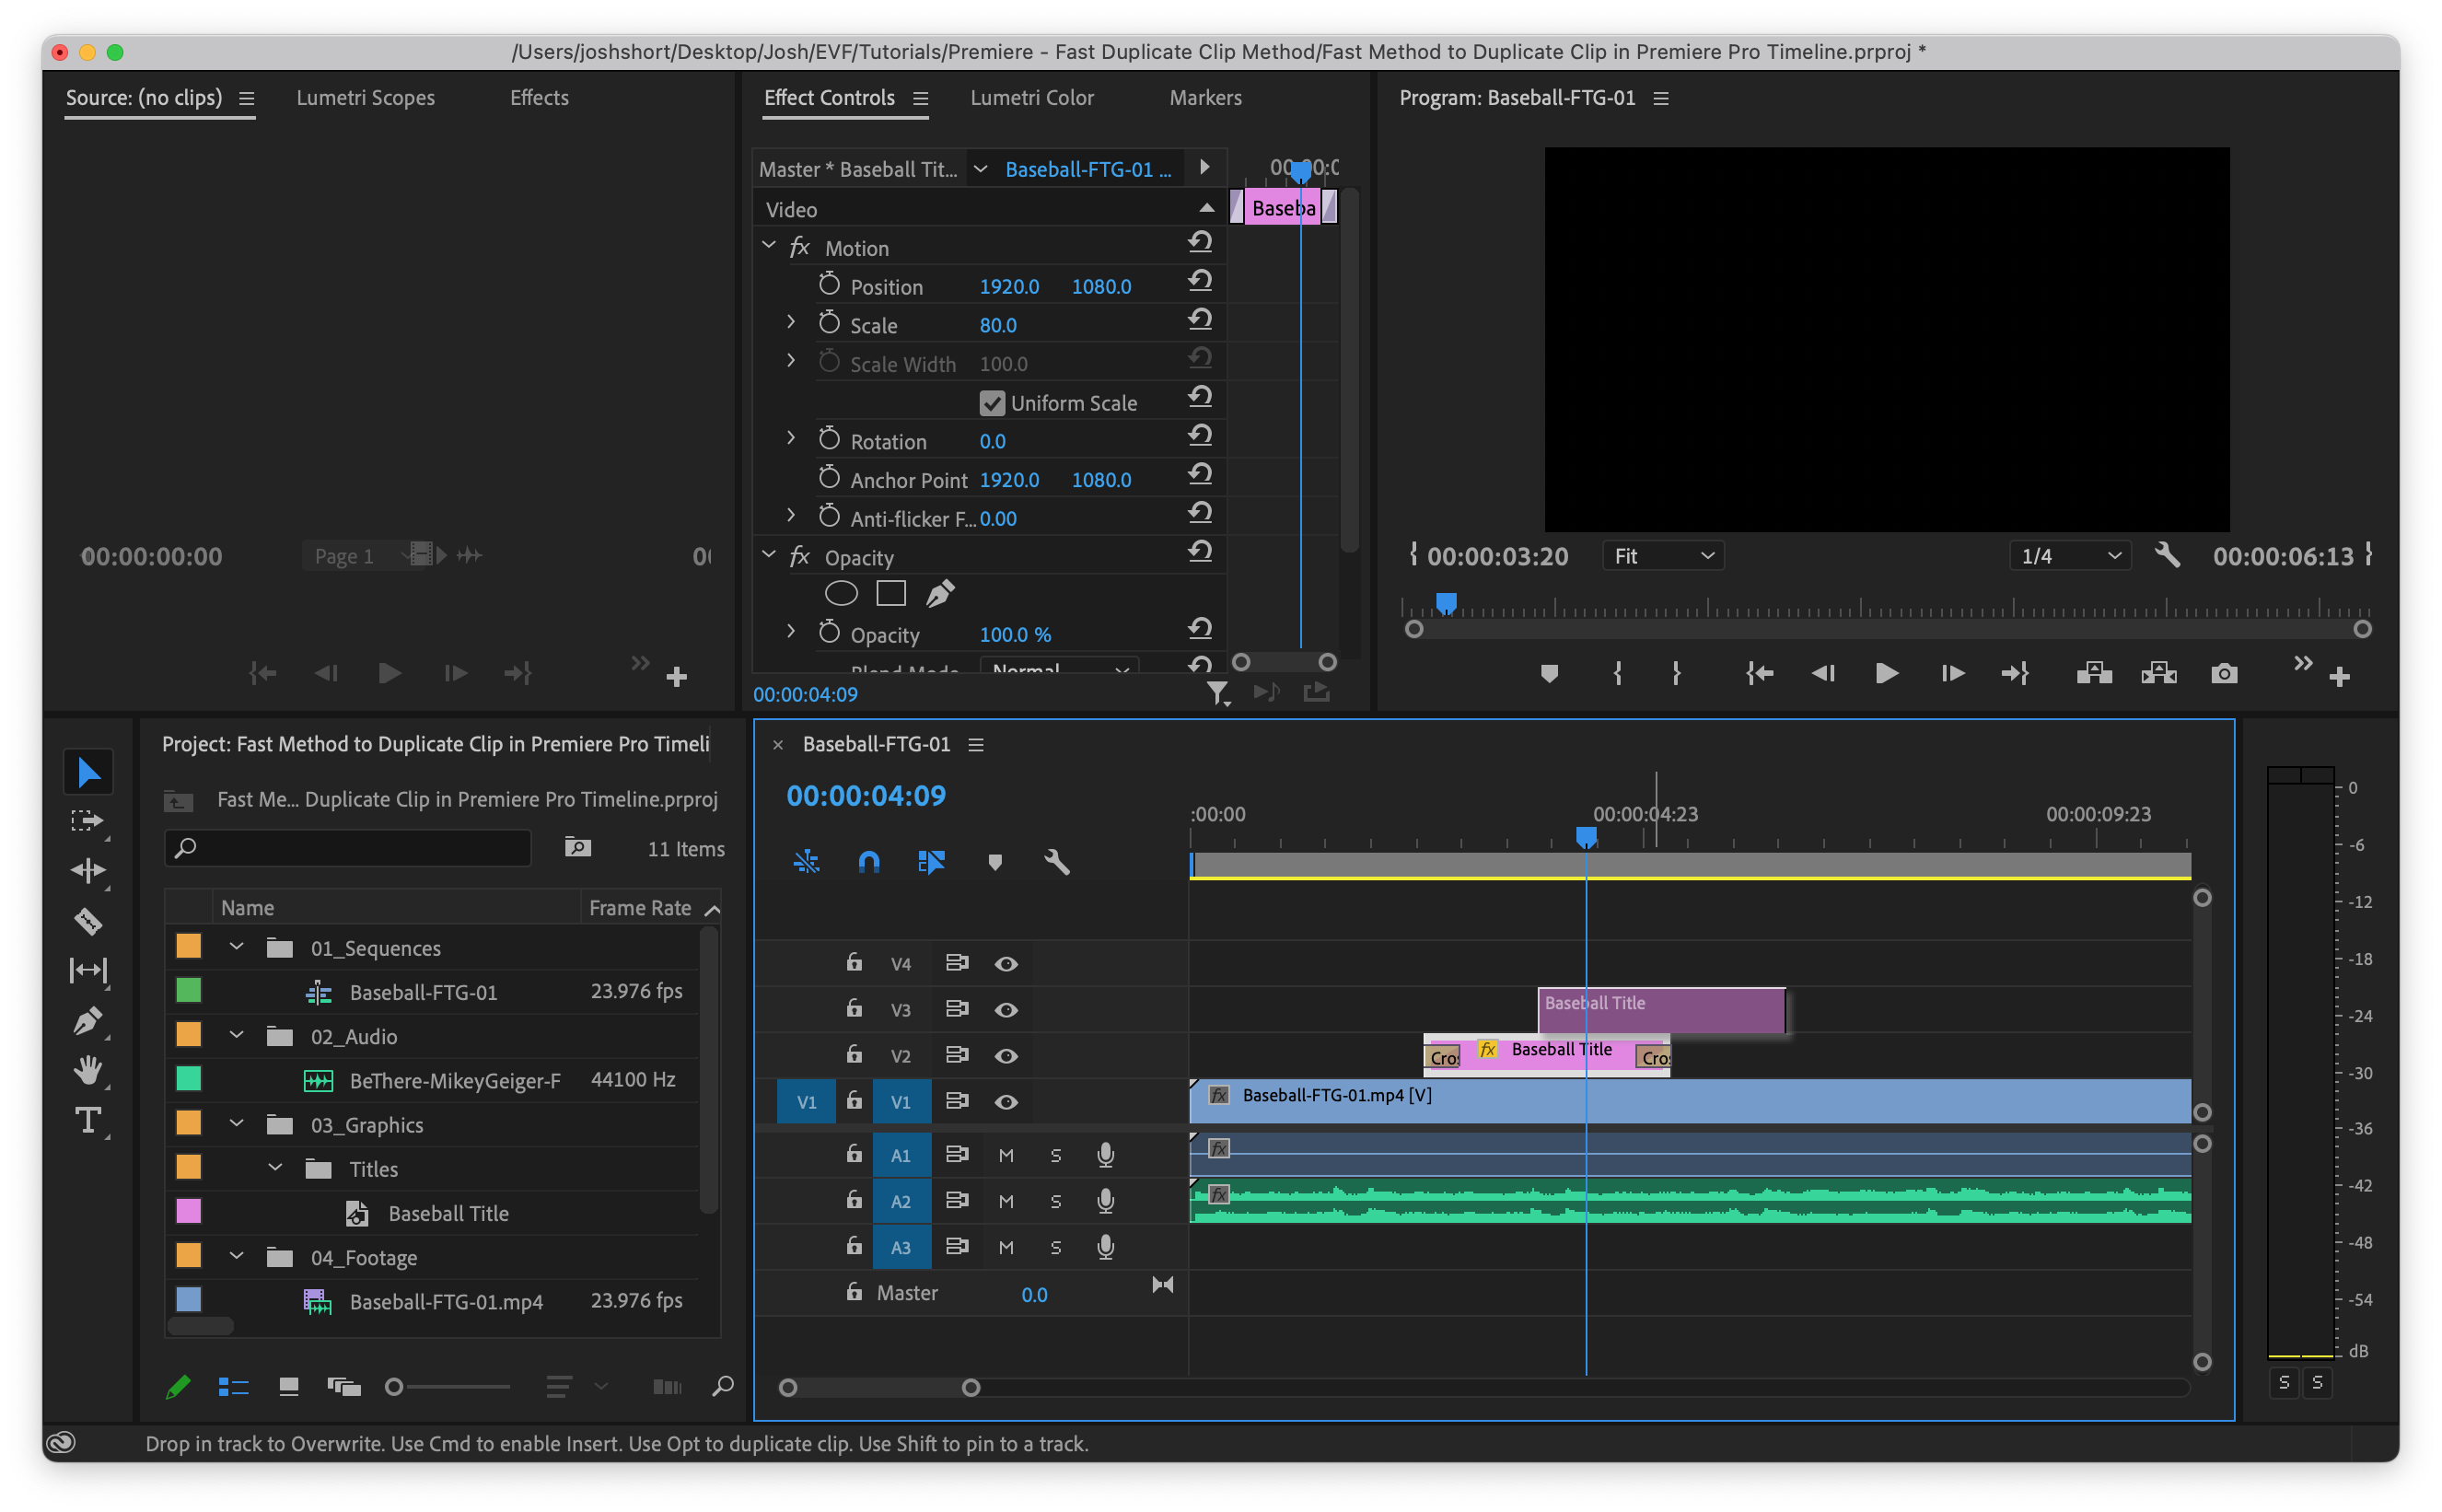Select Baseball Title graphic in project
Screen dimensions: 2442x1512
click(x=448, y=1213)
